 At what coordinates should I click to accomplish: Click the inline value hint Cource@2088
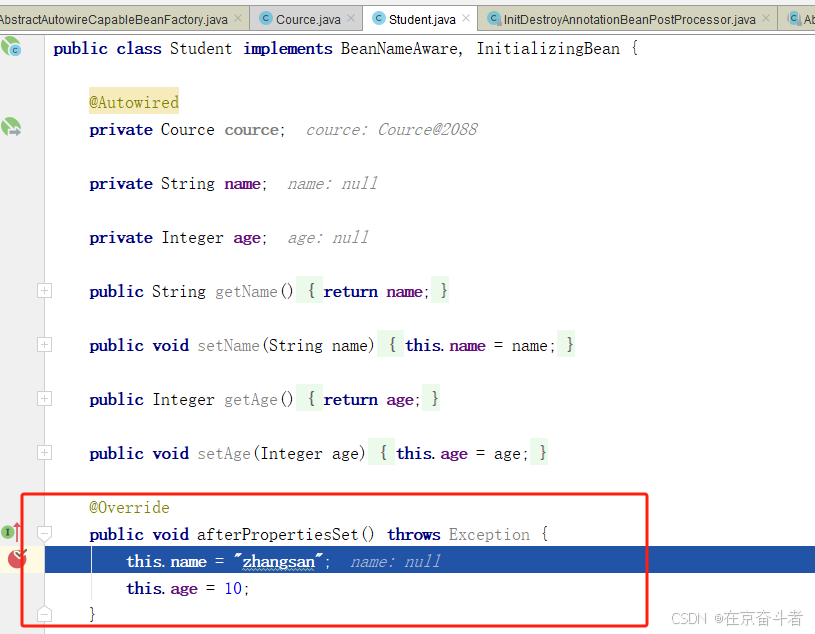(x=427, y=129)
